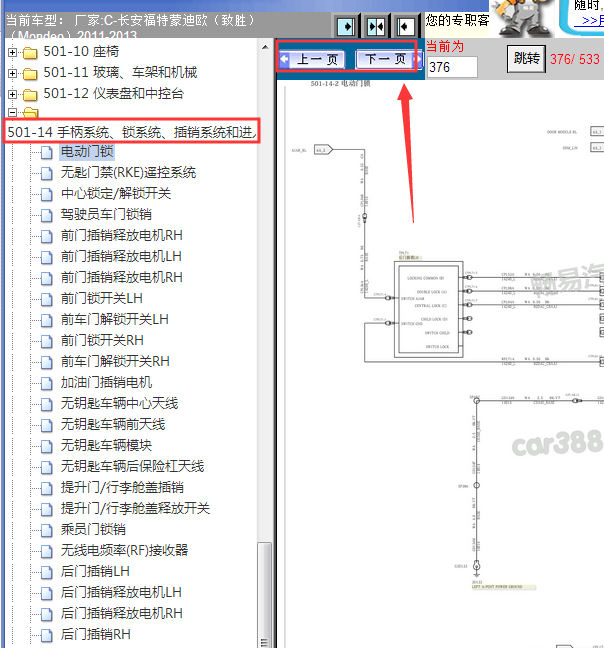Click page icon beside 中心锁定/解锁开关

[47, 194]
